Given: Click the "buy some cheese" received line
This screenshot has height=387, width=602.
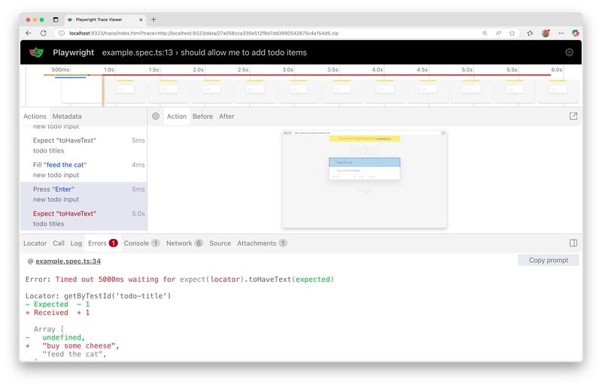Looking at the screenshot, I should [x=72, y=346].
